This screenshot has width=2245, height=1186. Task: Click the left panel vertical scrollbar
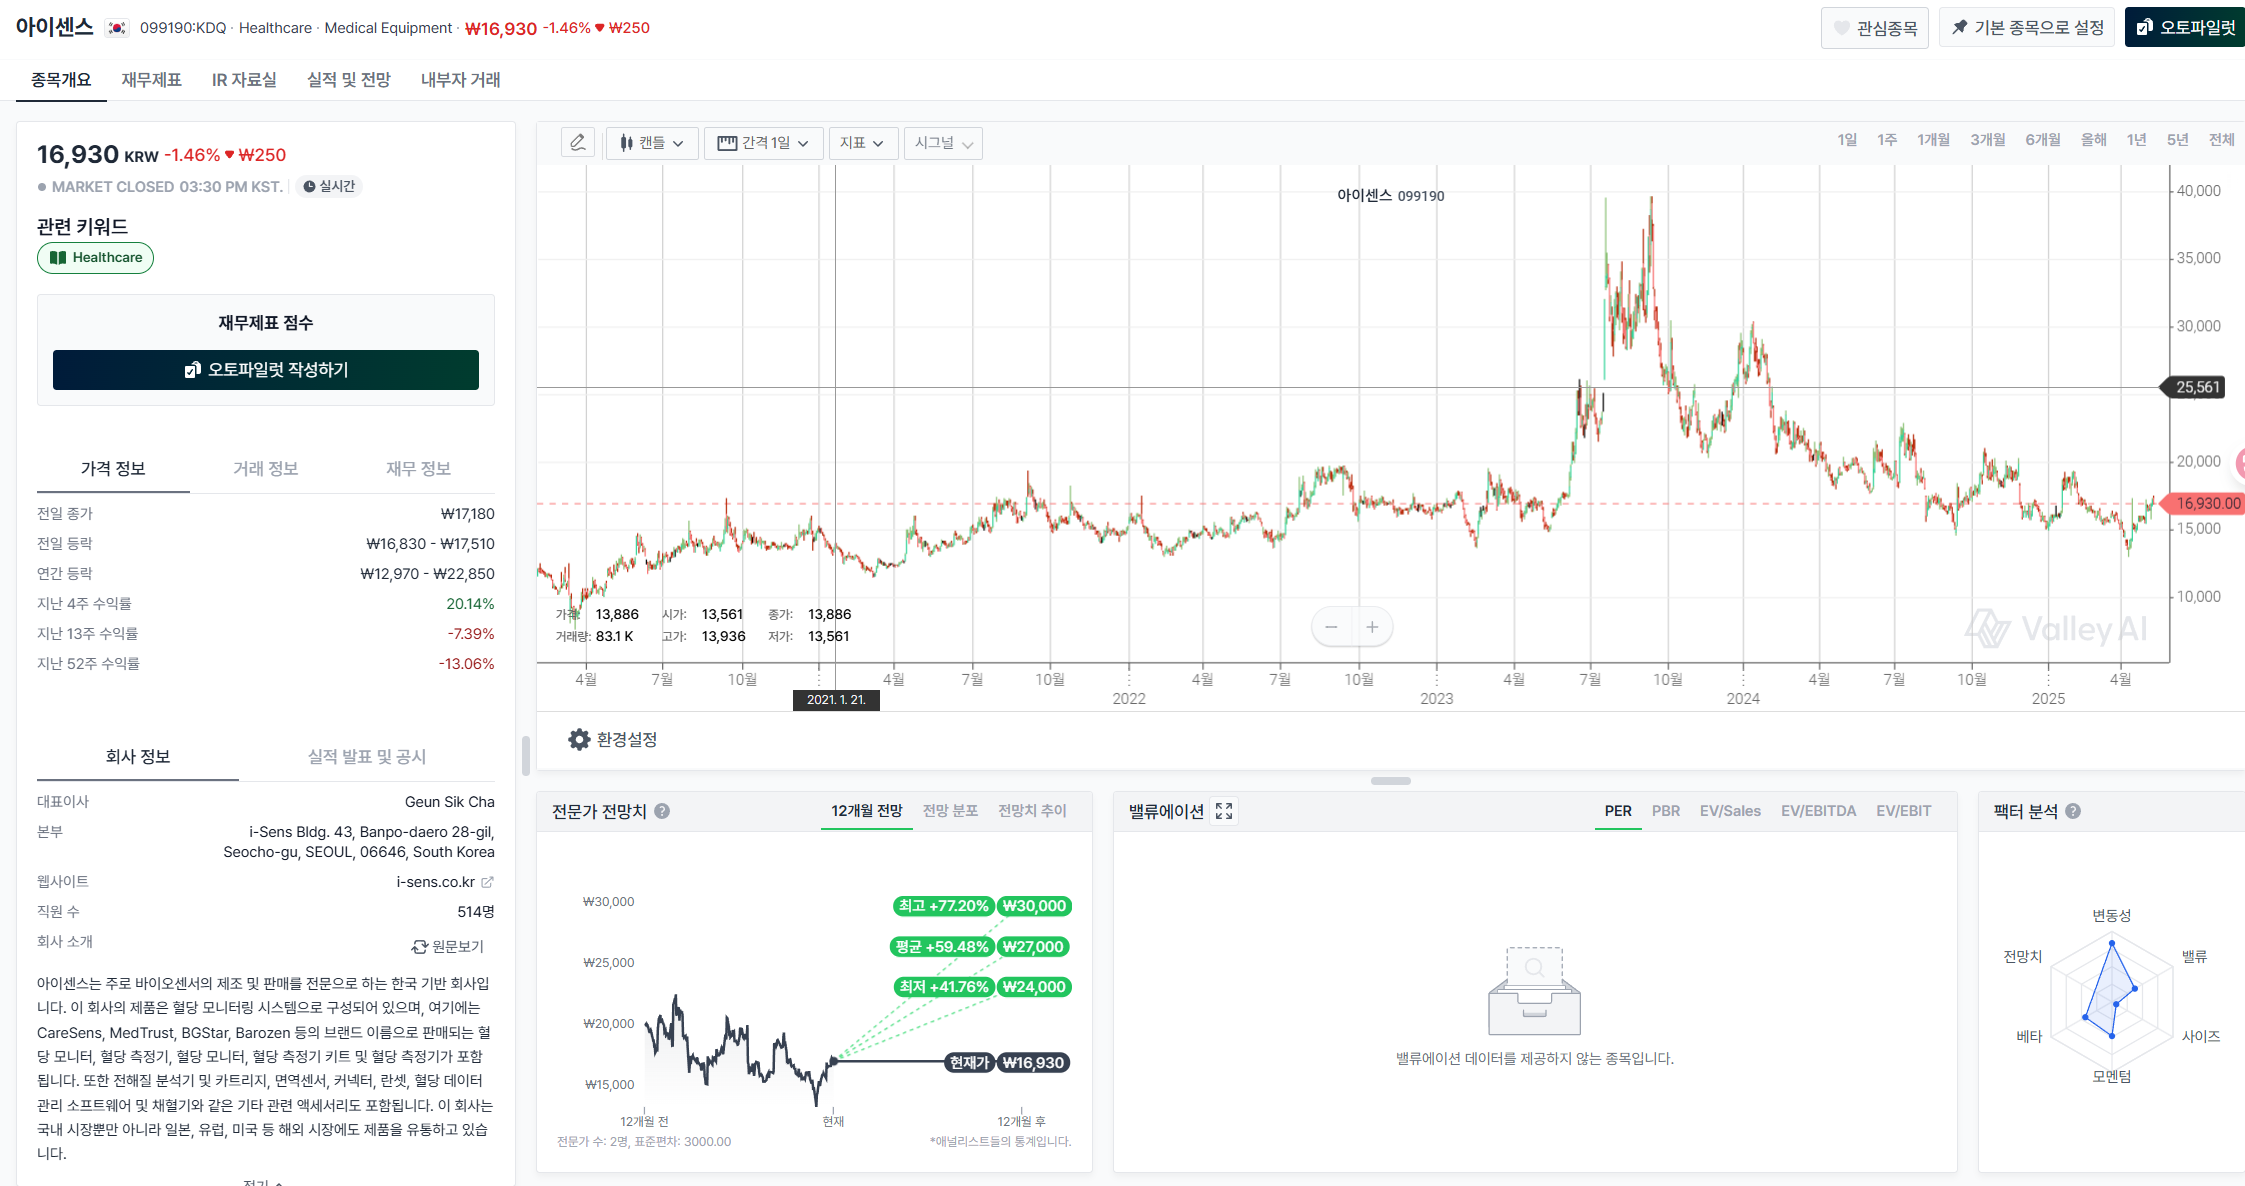tap(525, 756)
